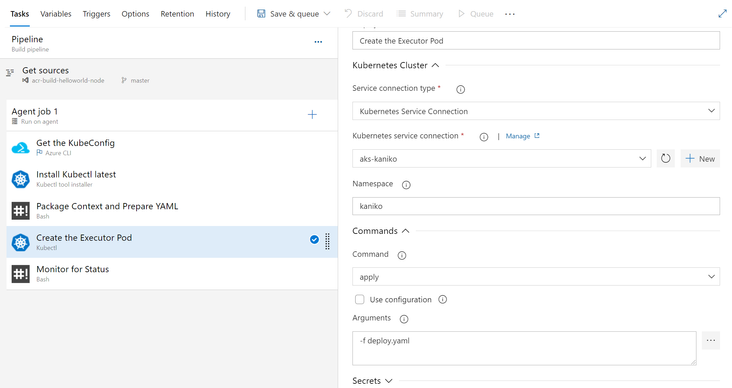
Task: Click info icon next to Command label
Action: point(401,255)
